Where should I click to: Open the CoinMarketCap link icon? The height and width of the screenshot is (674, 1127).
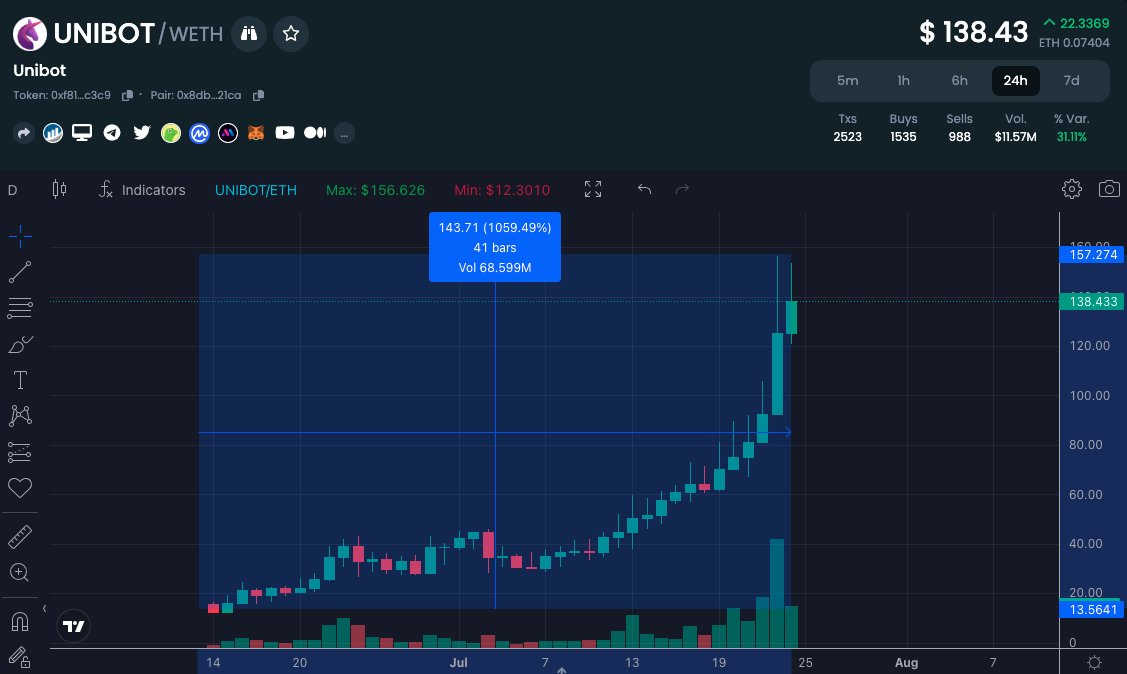(199, 133)
